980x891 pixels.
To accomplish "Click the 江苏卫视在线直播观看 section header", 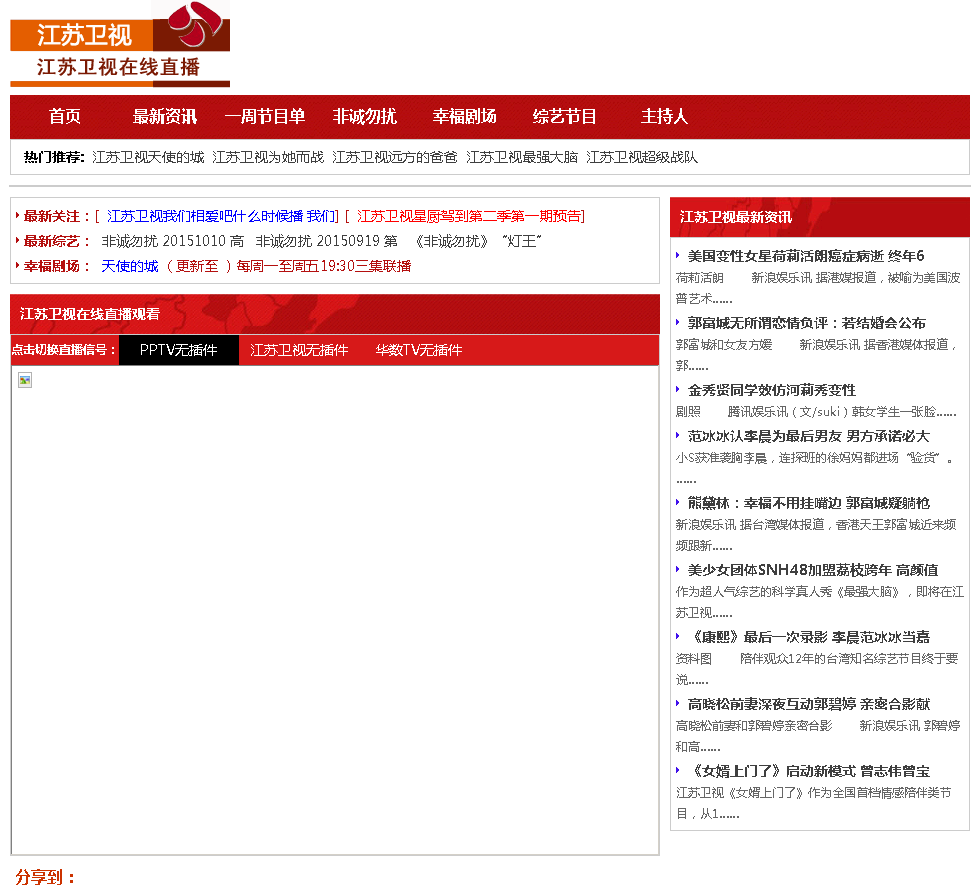I will (x=335, y=314).
